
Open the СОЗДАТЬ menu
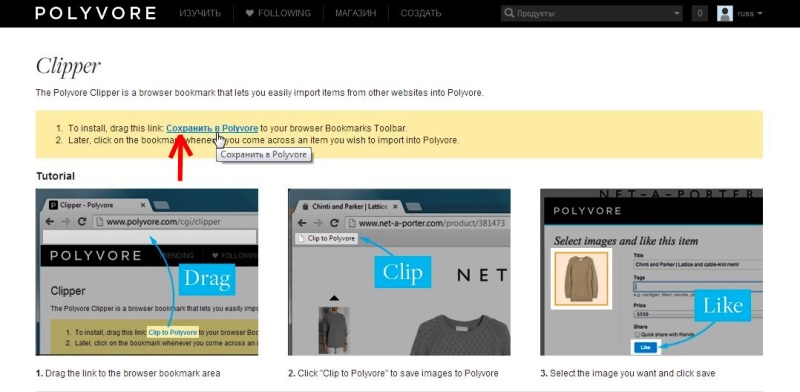421,13
